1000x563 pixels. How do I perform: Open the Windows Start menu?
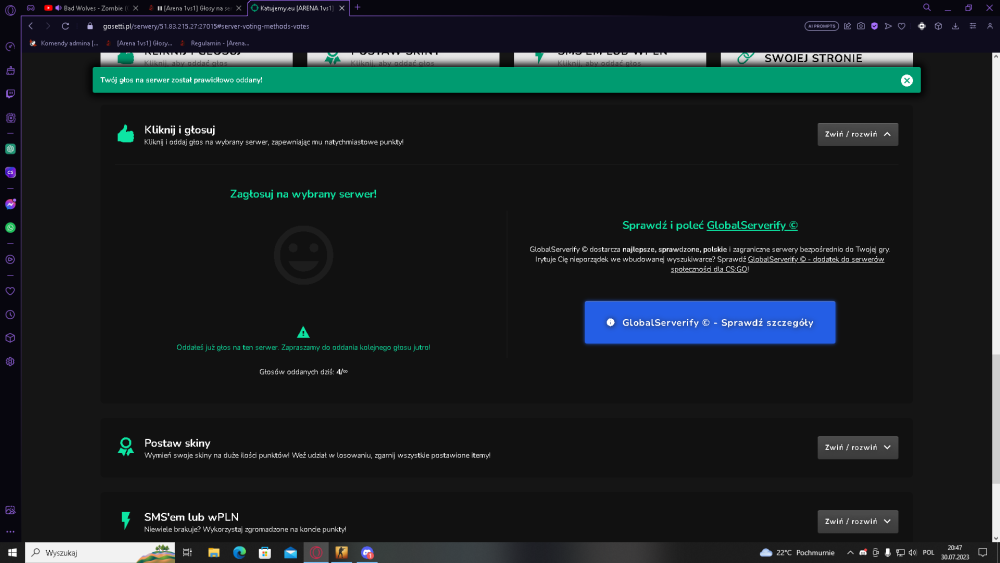pyautogui.click(x=11, y=552)
